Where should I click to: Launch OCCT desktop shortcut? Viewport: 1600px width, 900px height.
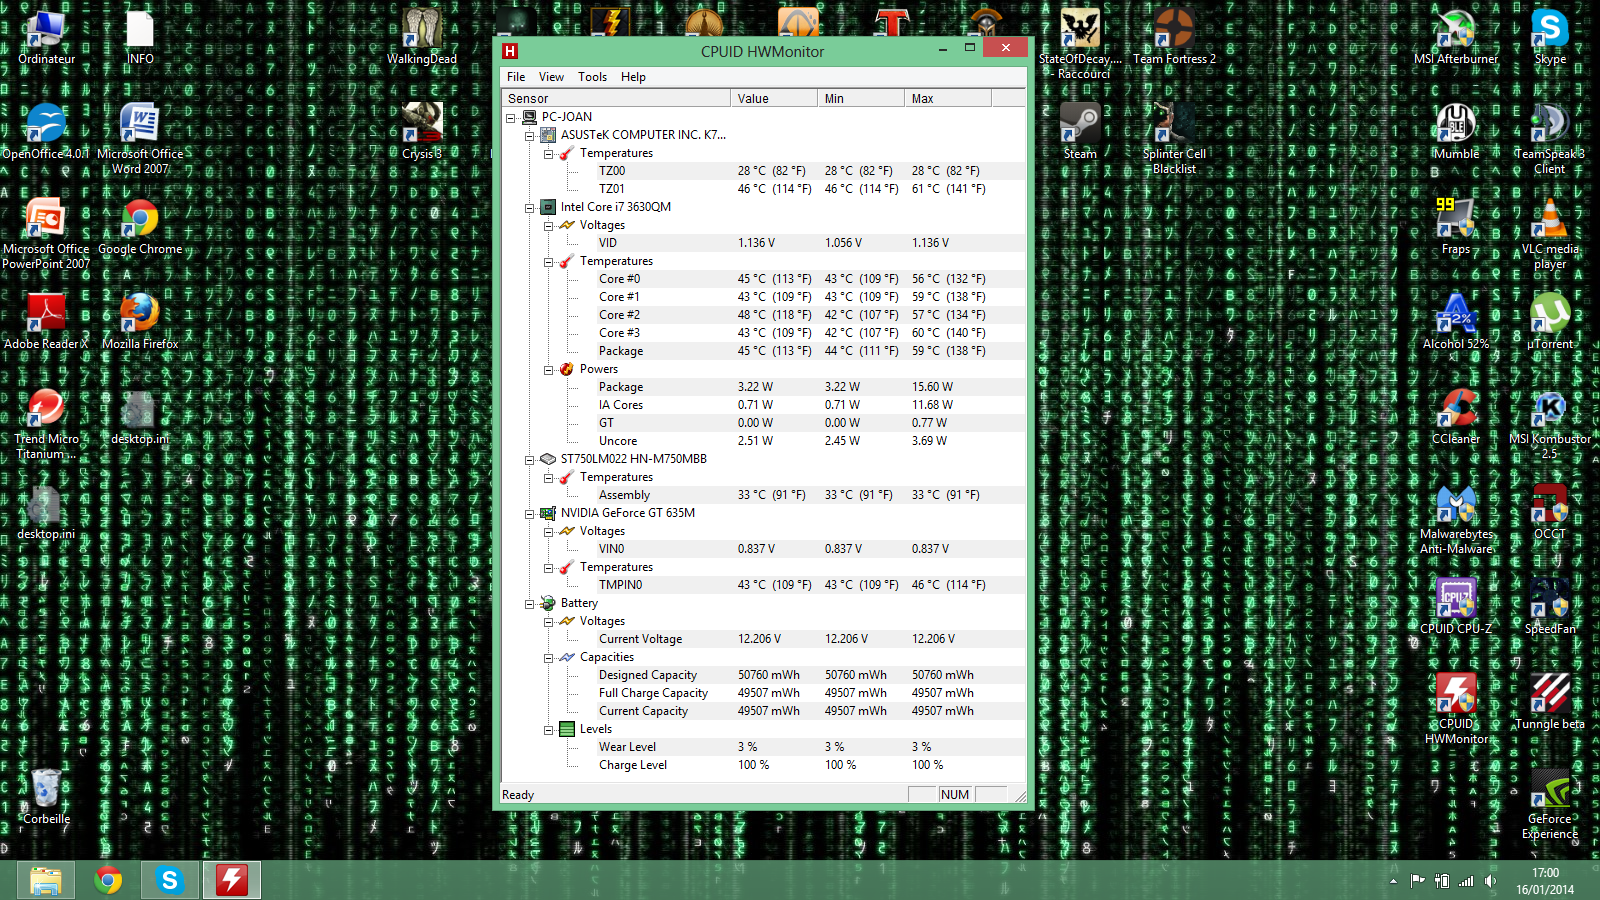[1550, 511]
